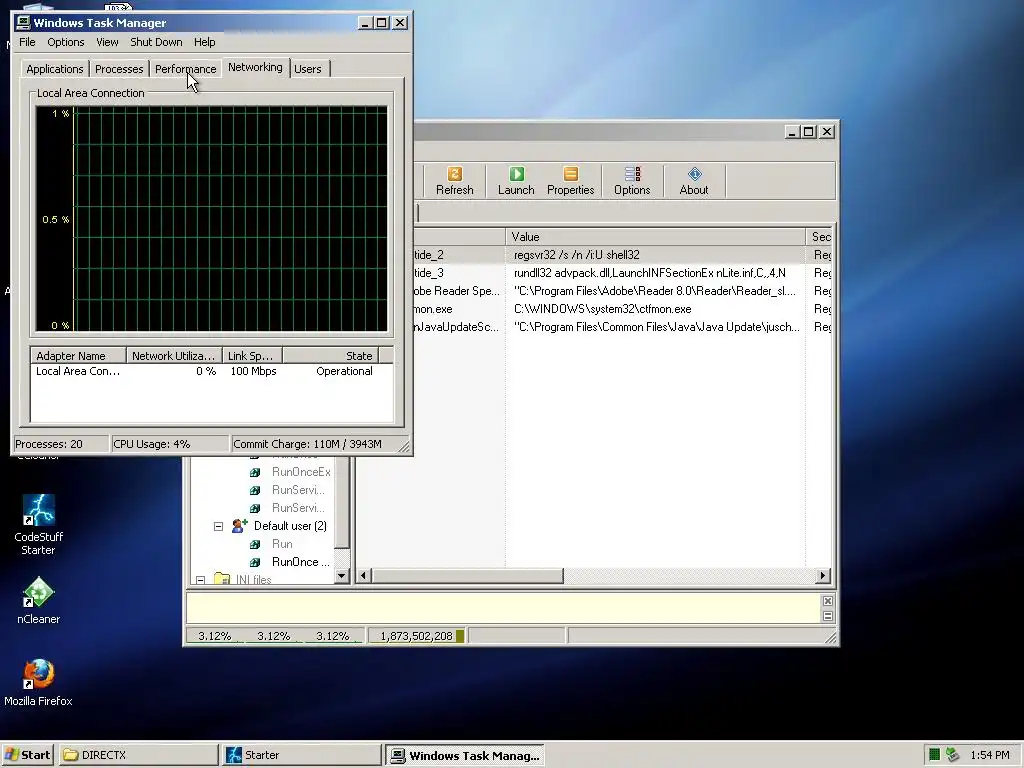Viewport: 1024px width, 768px height.
Task: Click the network tray icon beside the clock
Action: (953, 755)
